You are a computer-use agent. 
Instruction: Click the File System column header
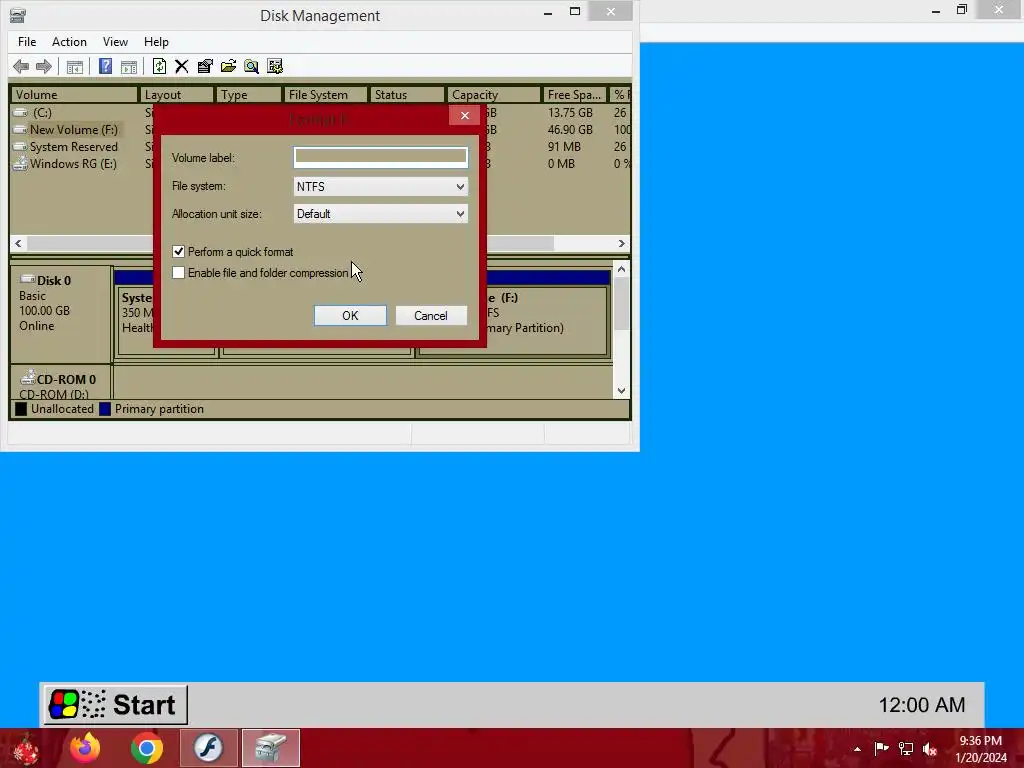[326, 95]
